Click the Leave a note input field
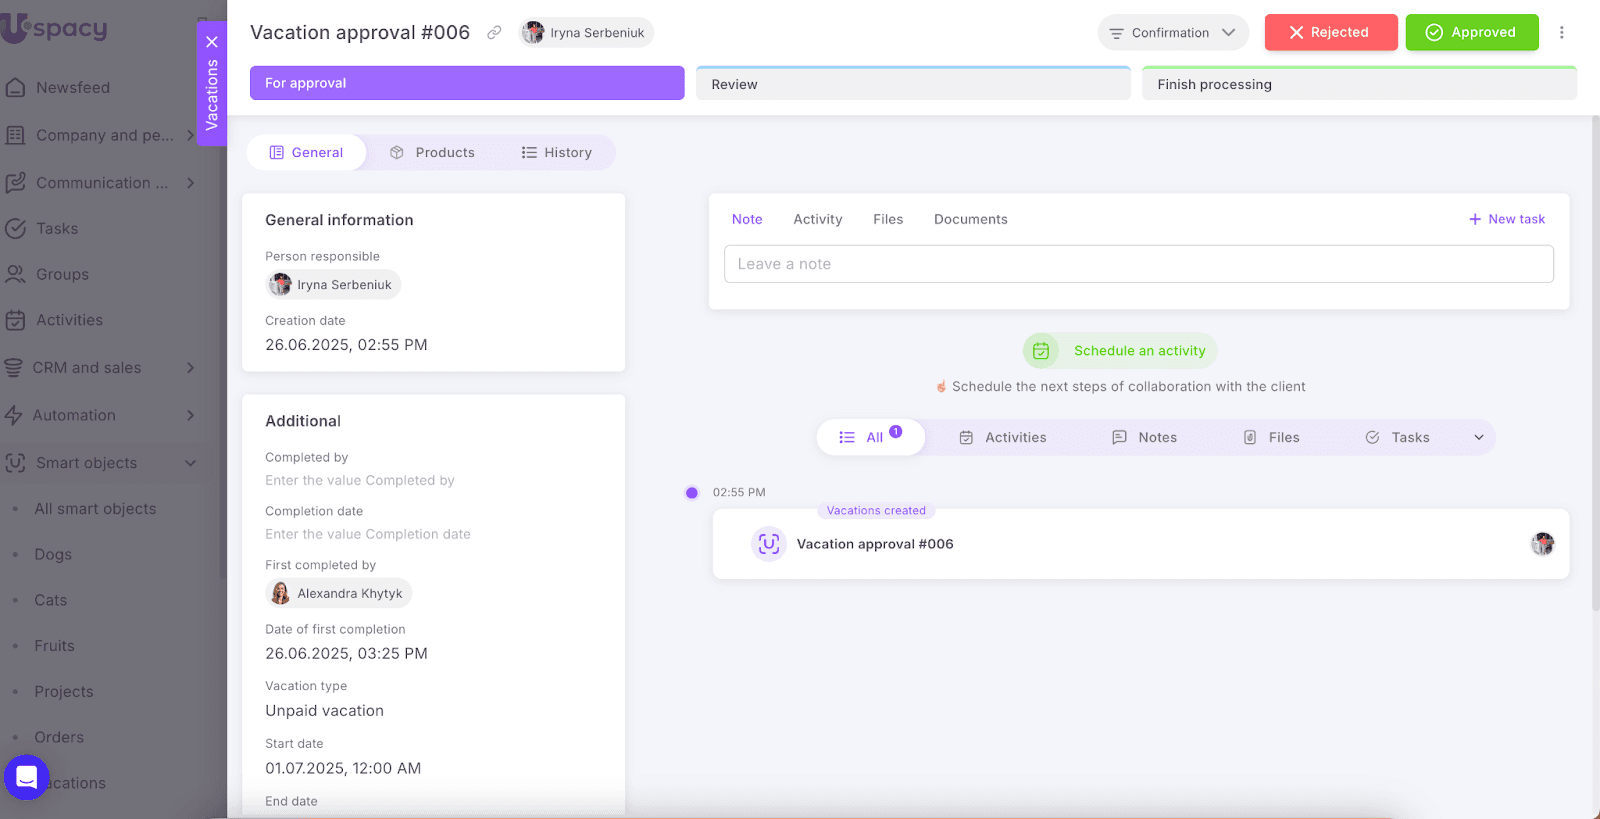Image resolution: width=1600 pixels, height=819 pixels. tap(1138, 264)
